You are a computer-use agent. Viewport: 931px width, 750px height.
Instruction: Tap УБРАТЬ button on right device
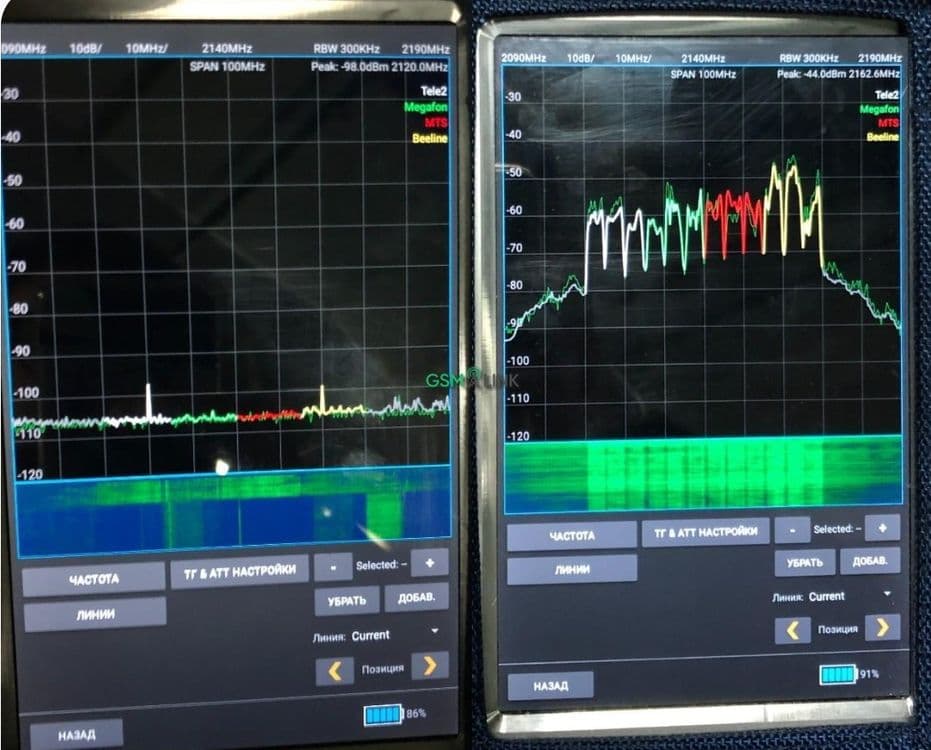tap(805, 562)
